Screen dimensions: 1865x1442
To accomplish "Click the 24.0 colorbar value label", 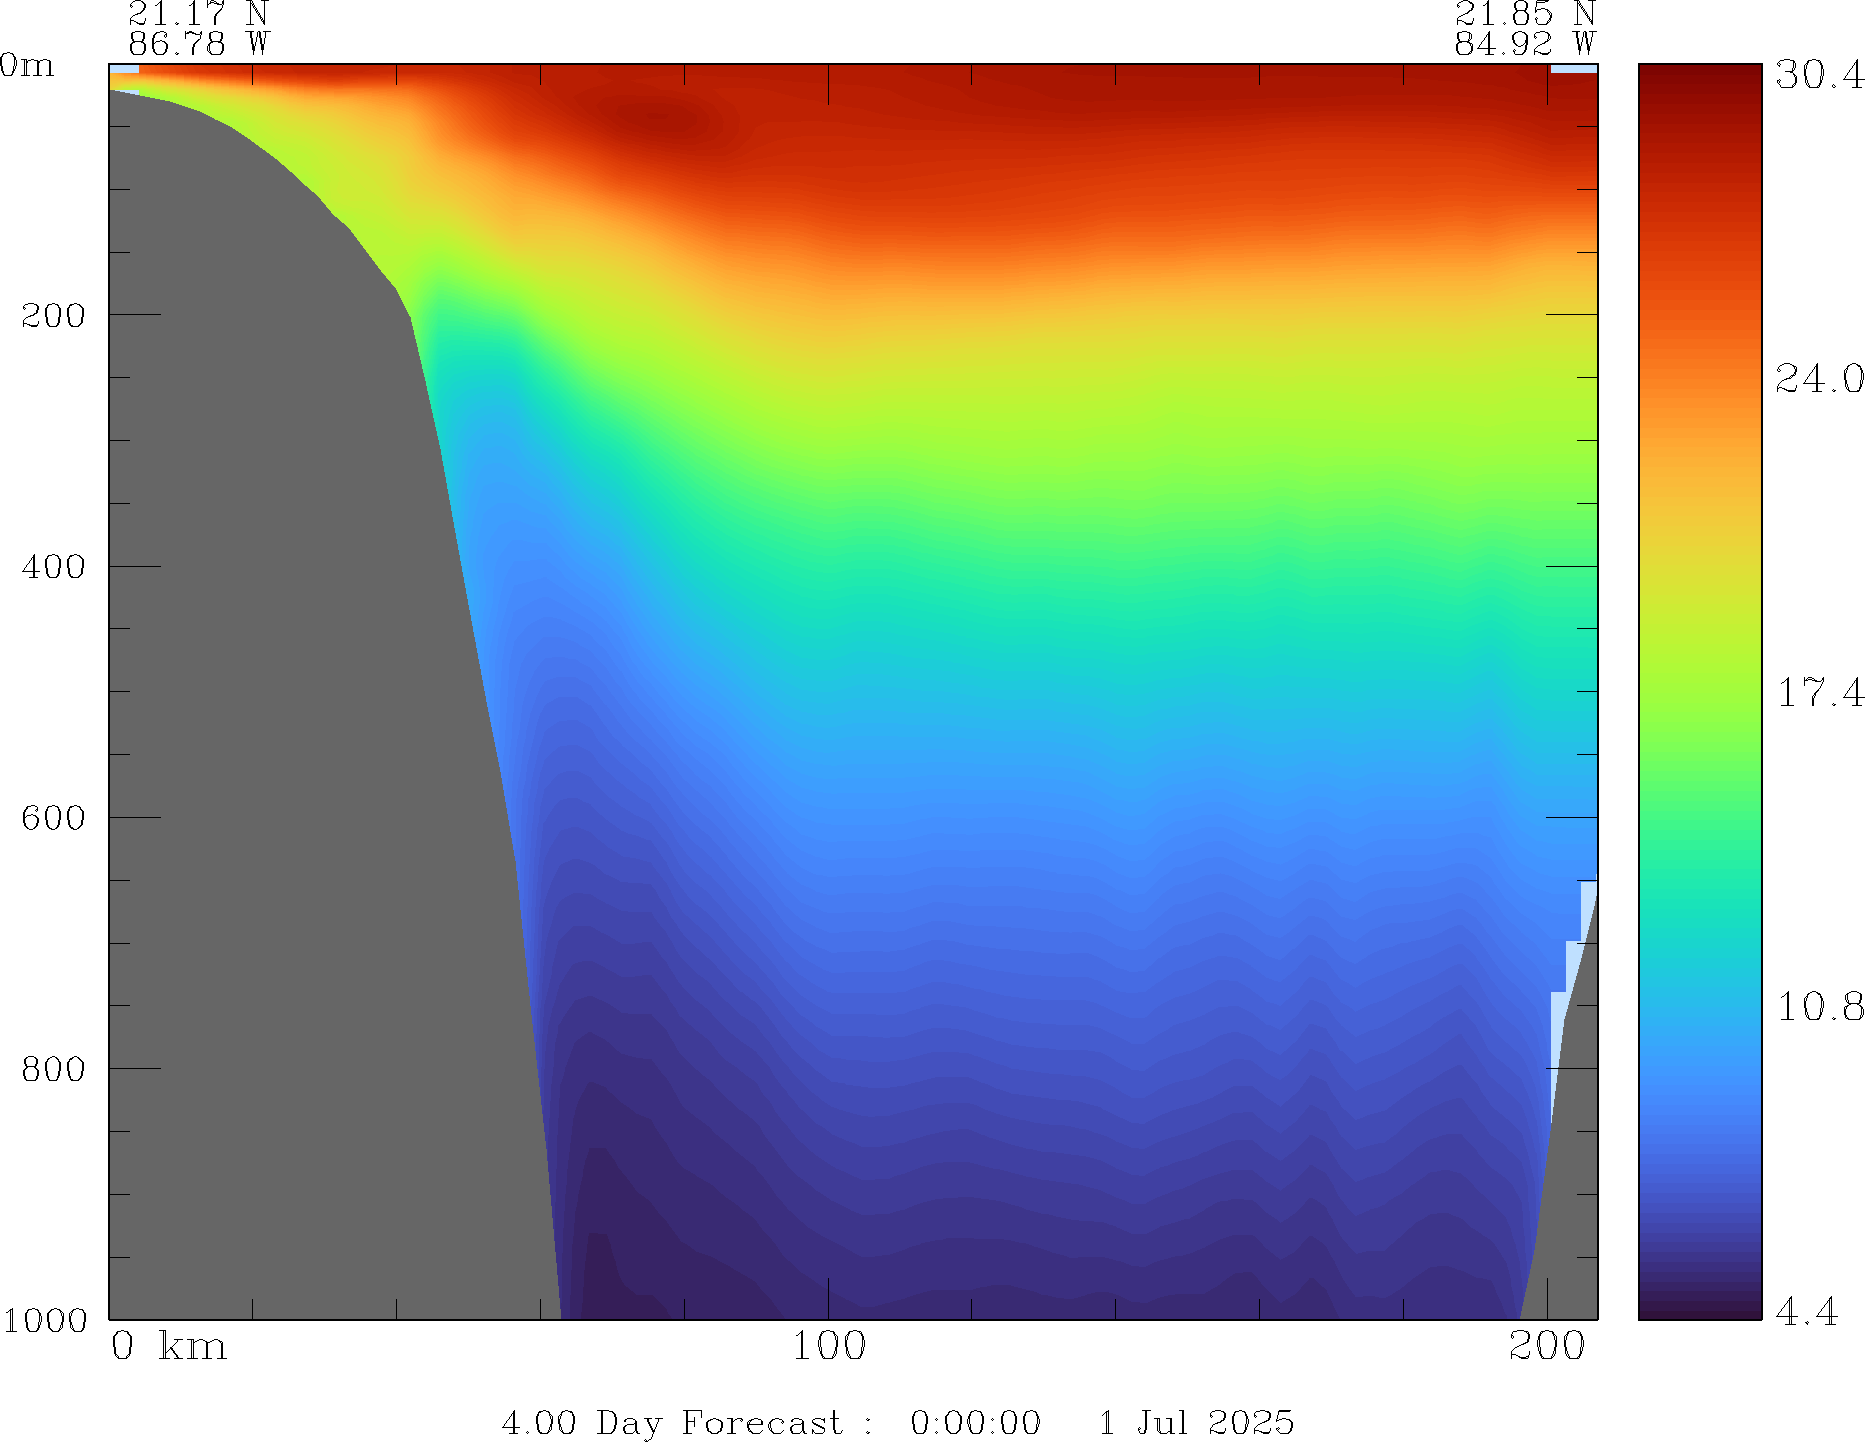I will tap(1819, 379).
